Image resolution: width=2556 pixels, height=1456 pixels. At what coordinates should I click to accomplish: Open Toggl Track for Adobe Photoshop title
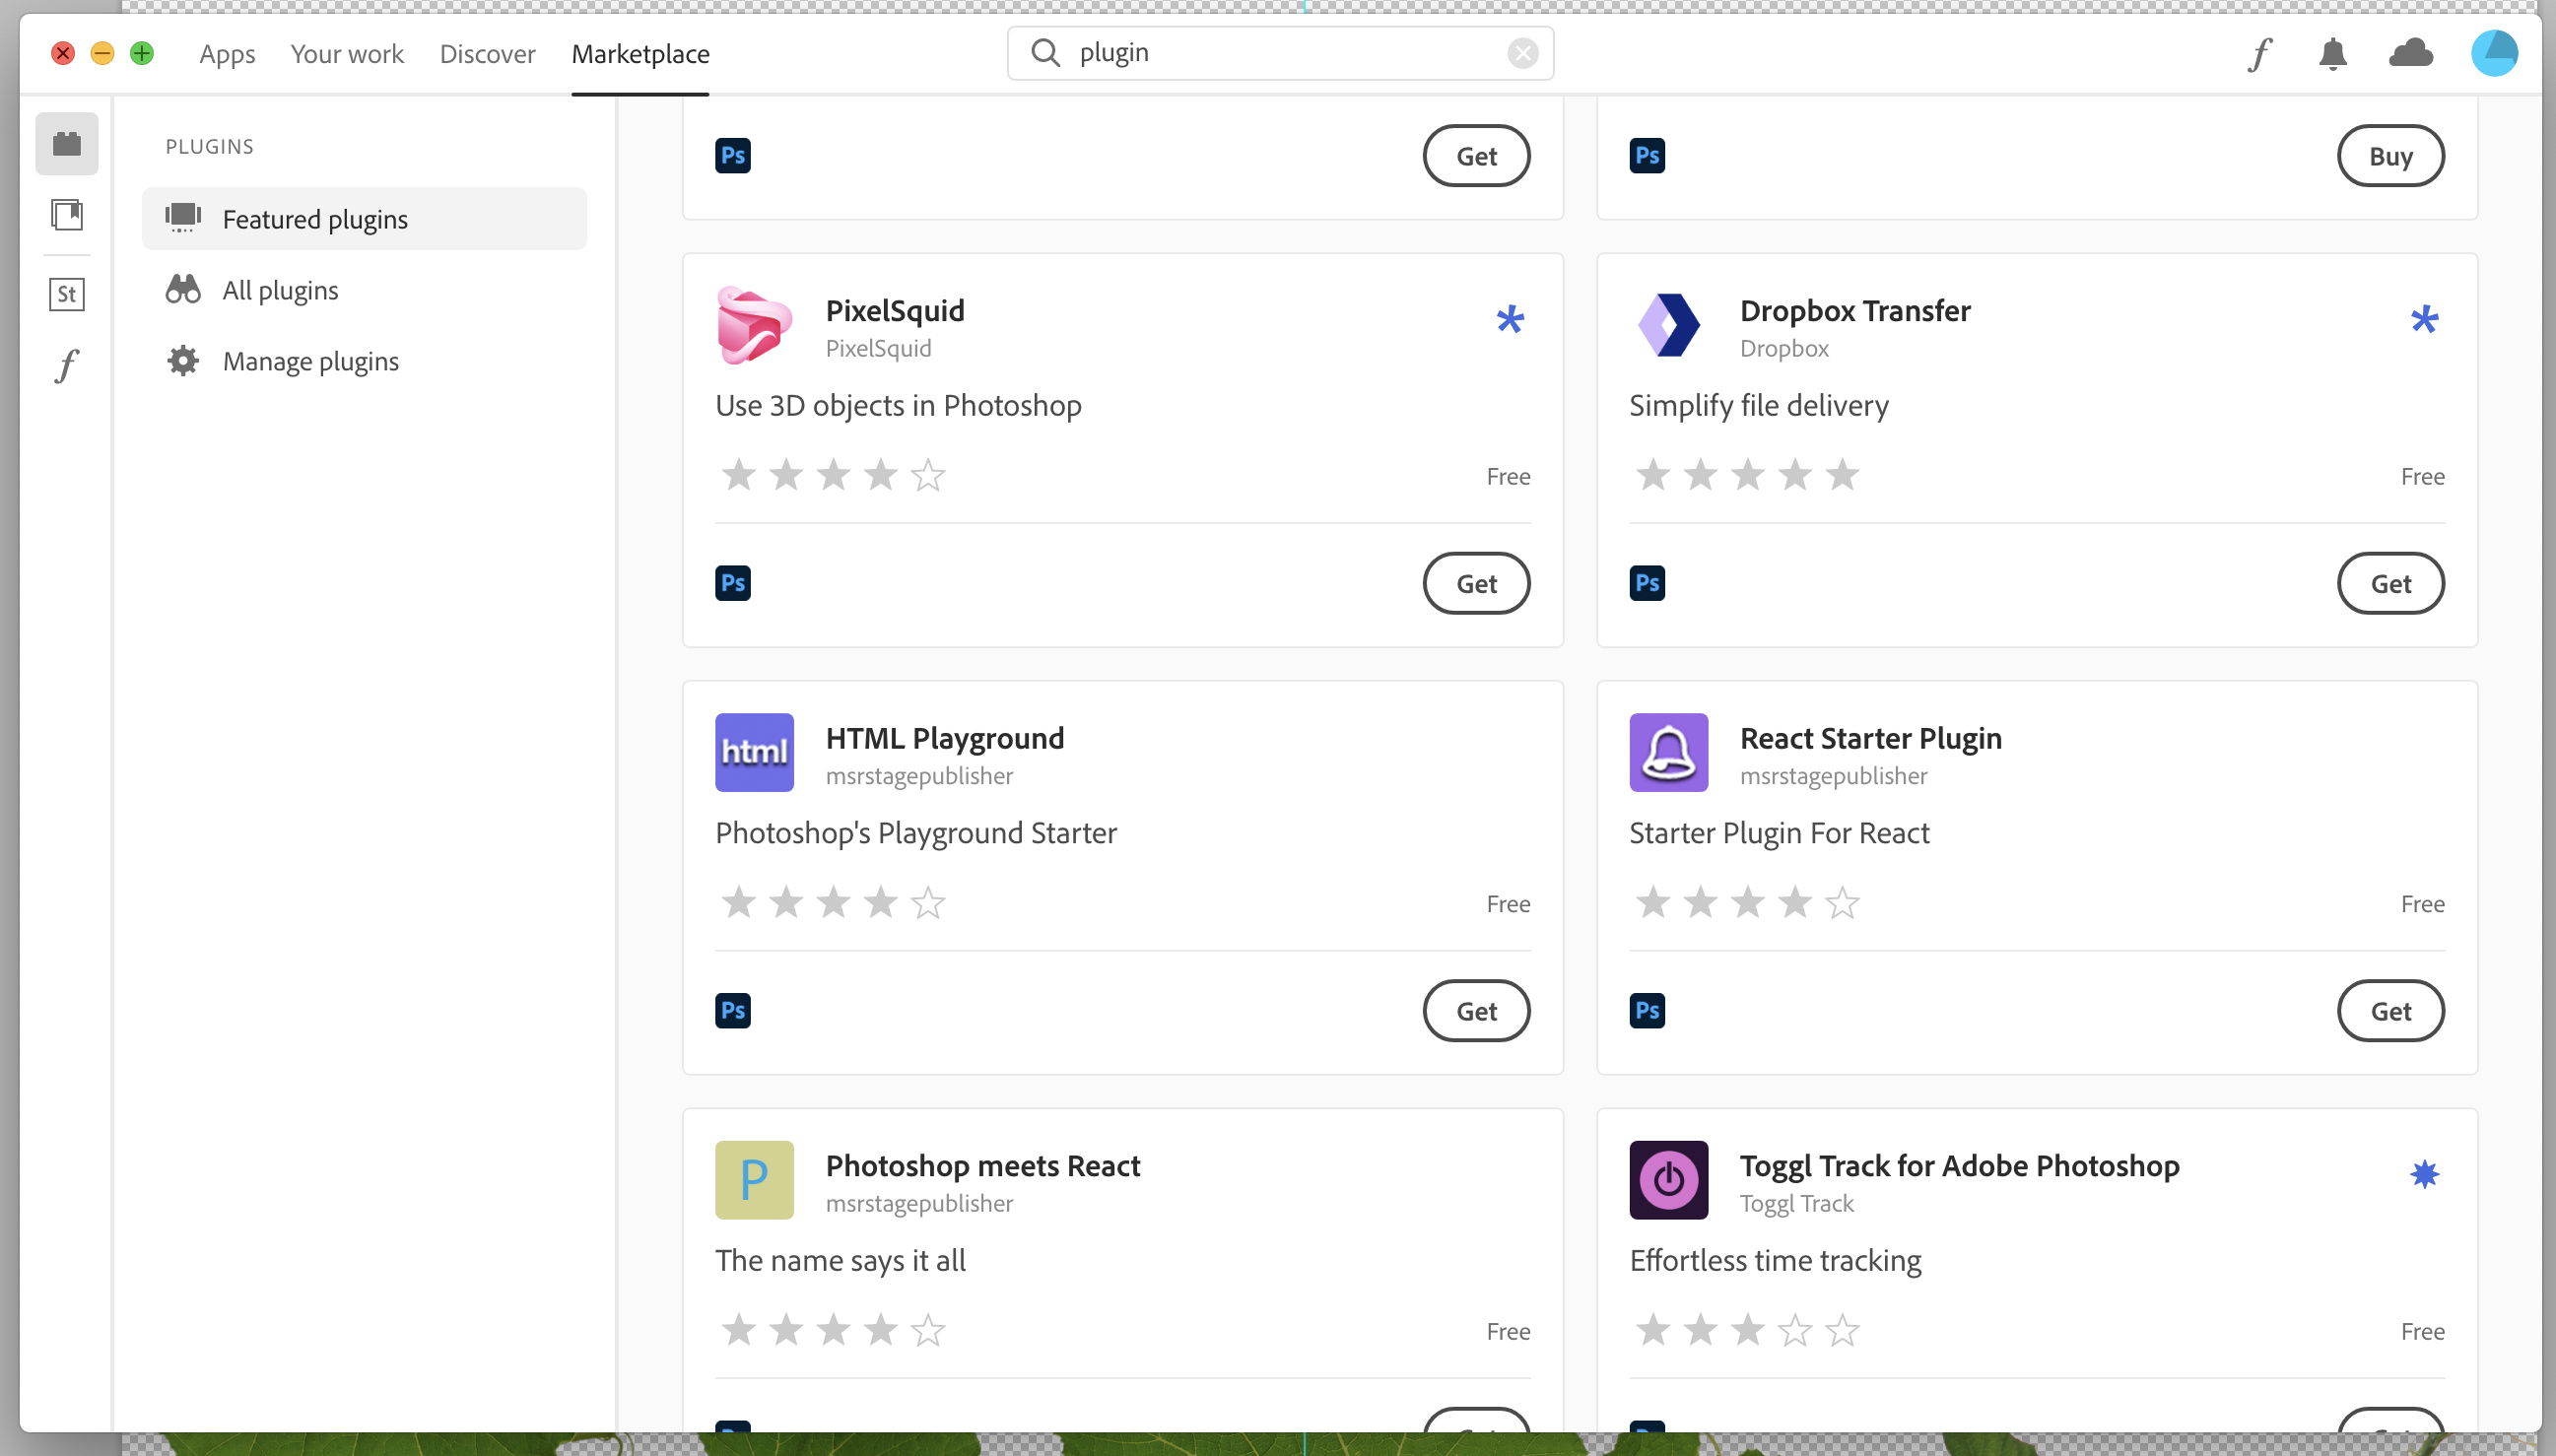click(1960, 1165)
